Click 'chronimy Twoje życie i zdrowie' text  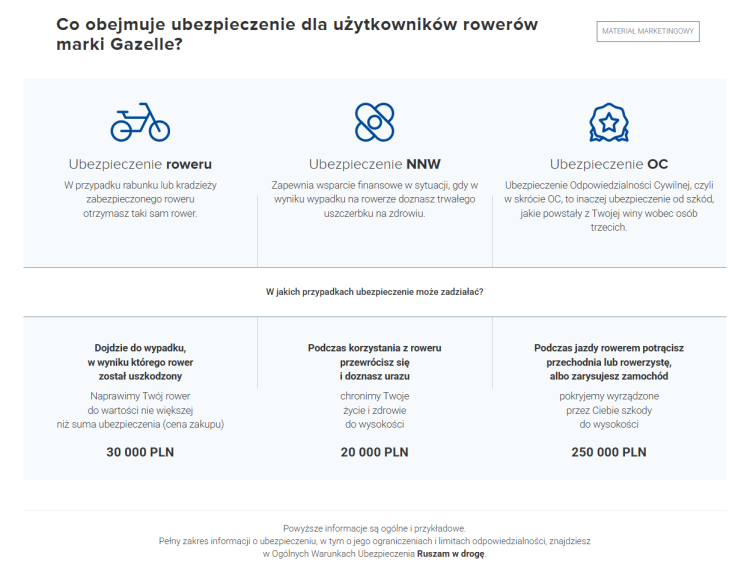[x=375, y=410]
